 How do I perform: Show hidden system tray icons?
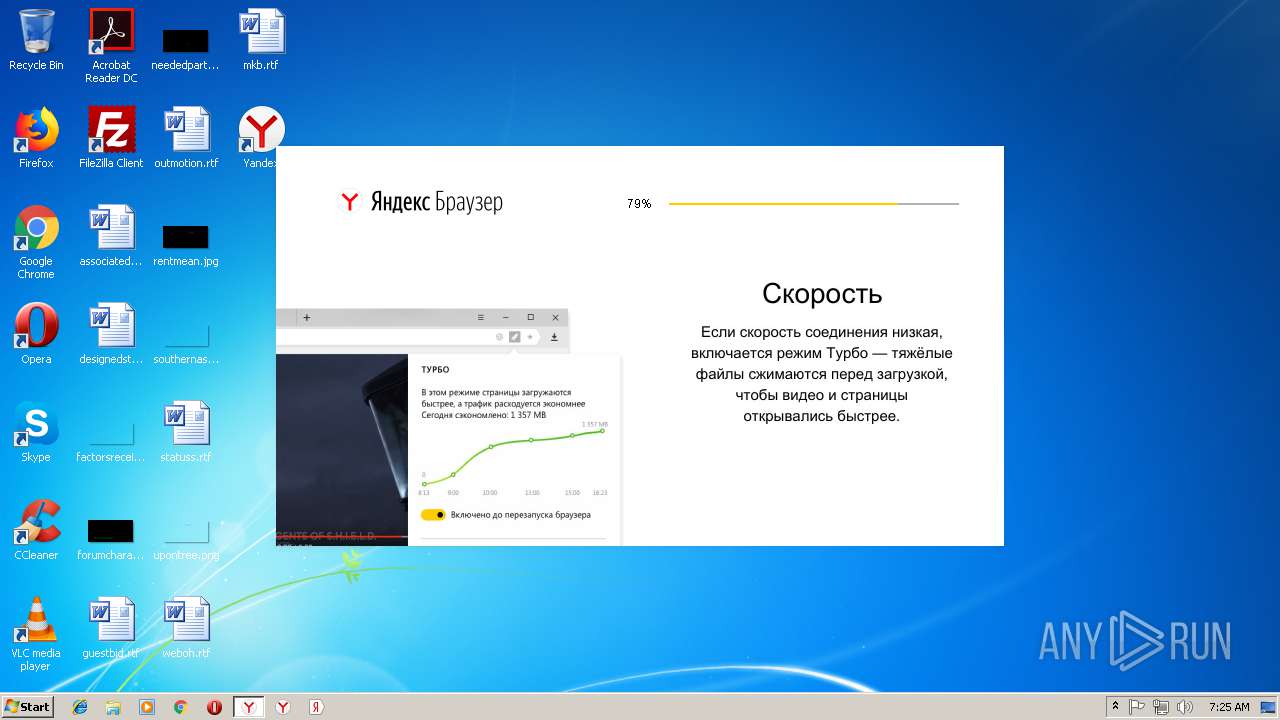pyautogui.click(x=1115, y=707)
